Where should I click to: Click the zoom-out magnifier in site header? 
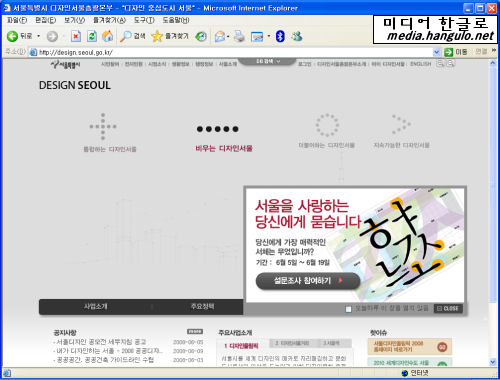tap(440, 63)
